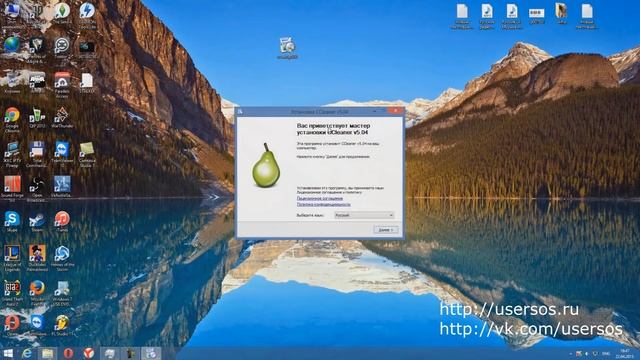Click the pear image in the installer
The width and height of the screenshot is (640, 360).
pos(266,166)
